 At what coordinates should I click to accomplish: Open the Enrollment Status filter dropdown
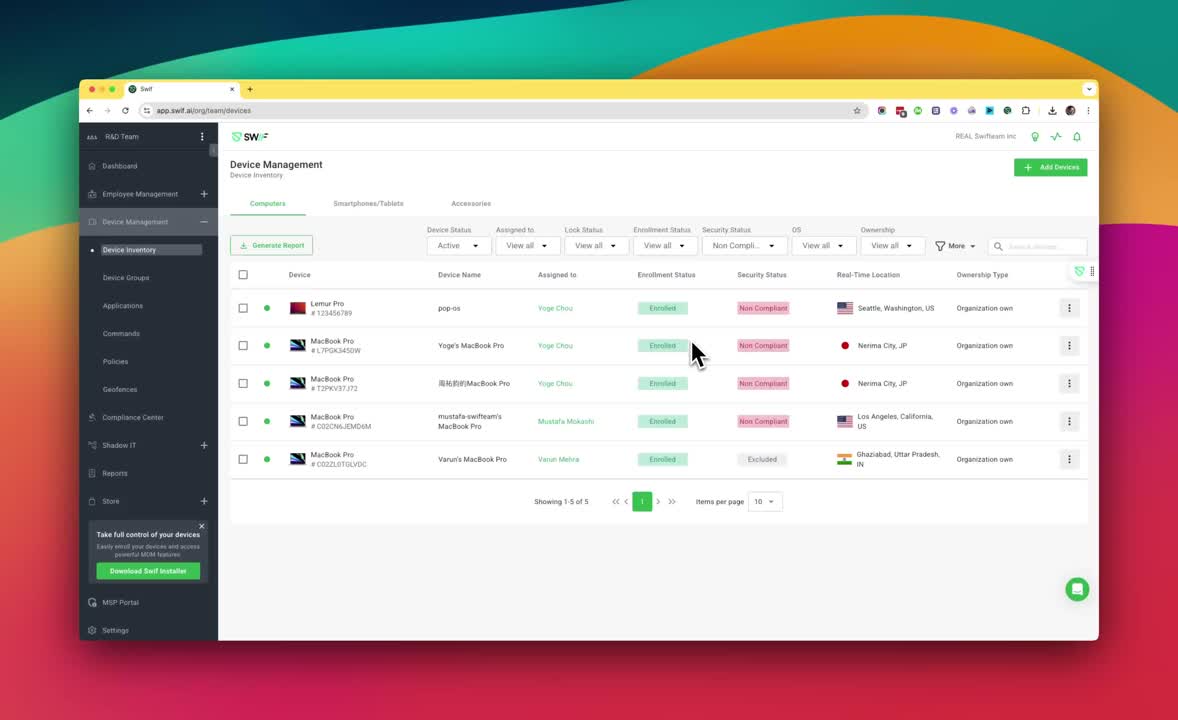tap(665, 246)
